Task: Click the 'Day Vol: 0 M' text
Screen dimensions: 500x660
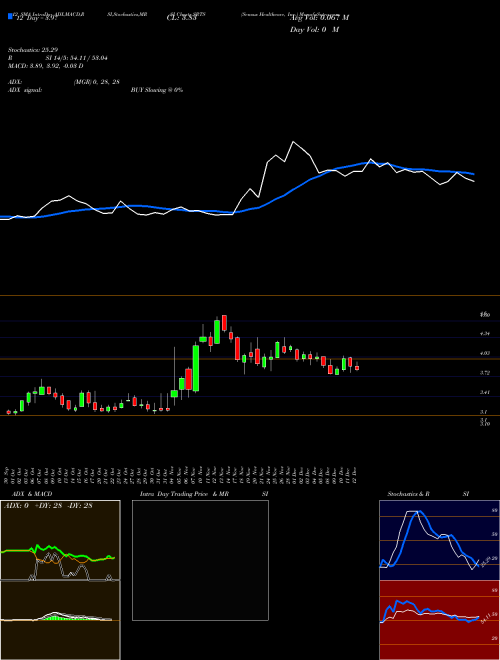Action: click(314, 30)
